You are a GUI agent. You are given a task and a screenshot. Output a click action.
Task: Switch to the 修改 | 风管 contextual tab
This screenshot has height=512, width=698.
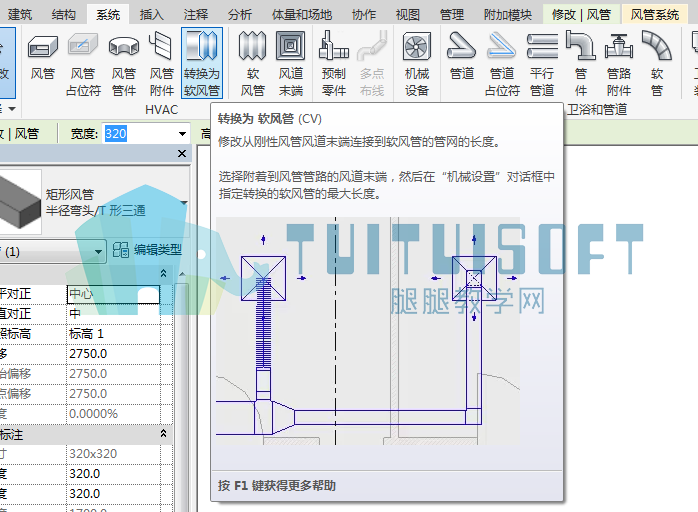(x=581, y=15)
